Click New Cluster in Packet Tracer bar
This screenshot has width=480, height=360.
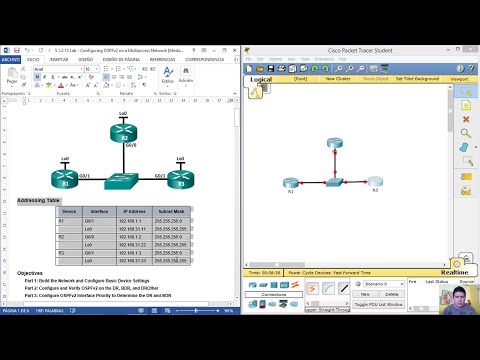[x=338, y=79]
